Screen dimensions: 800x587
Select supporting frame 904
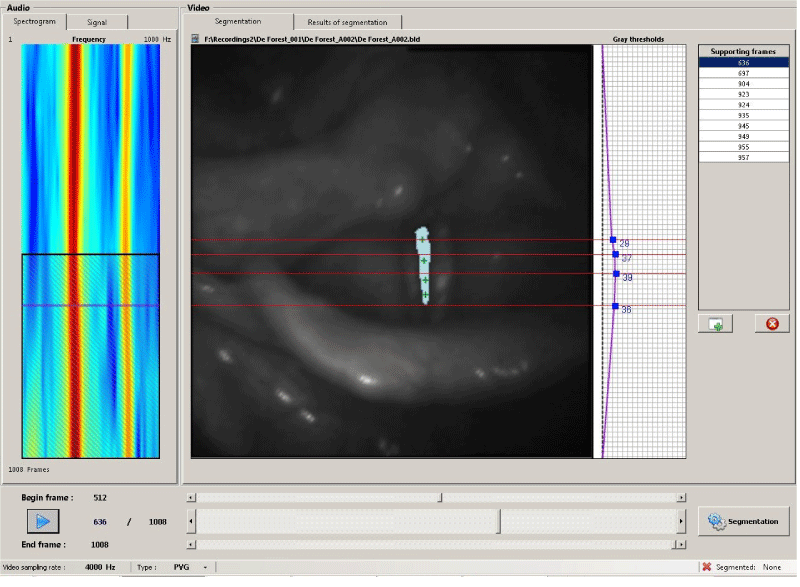coord(743,84)
